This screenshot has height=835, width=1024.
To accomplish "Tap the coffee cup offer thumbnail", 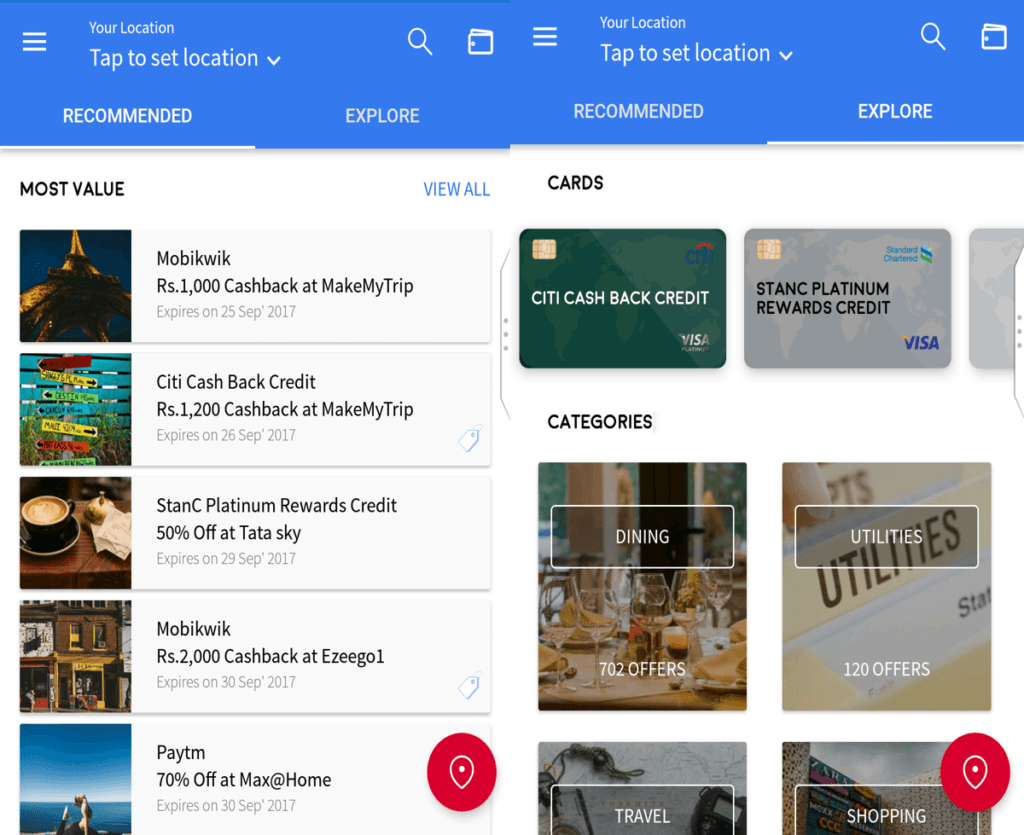I will tap(76, 533).
